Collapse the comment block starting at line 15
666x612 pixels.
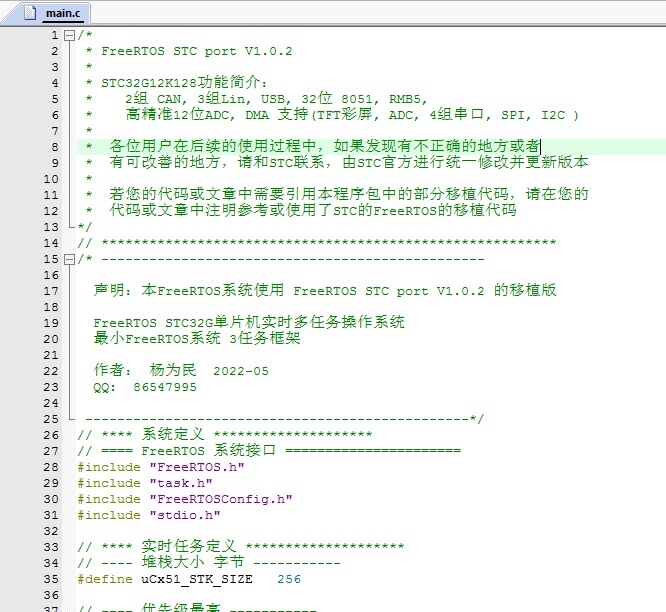(69, 259)
